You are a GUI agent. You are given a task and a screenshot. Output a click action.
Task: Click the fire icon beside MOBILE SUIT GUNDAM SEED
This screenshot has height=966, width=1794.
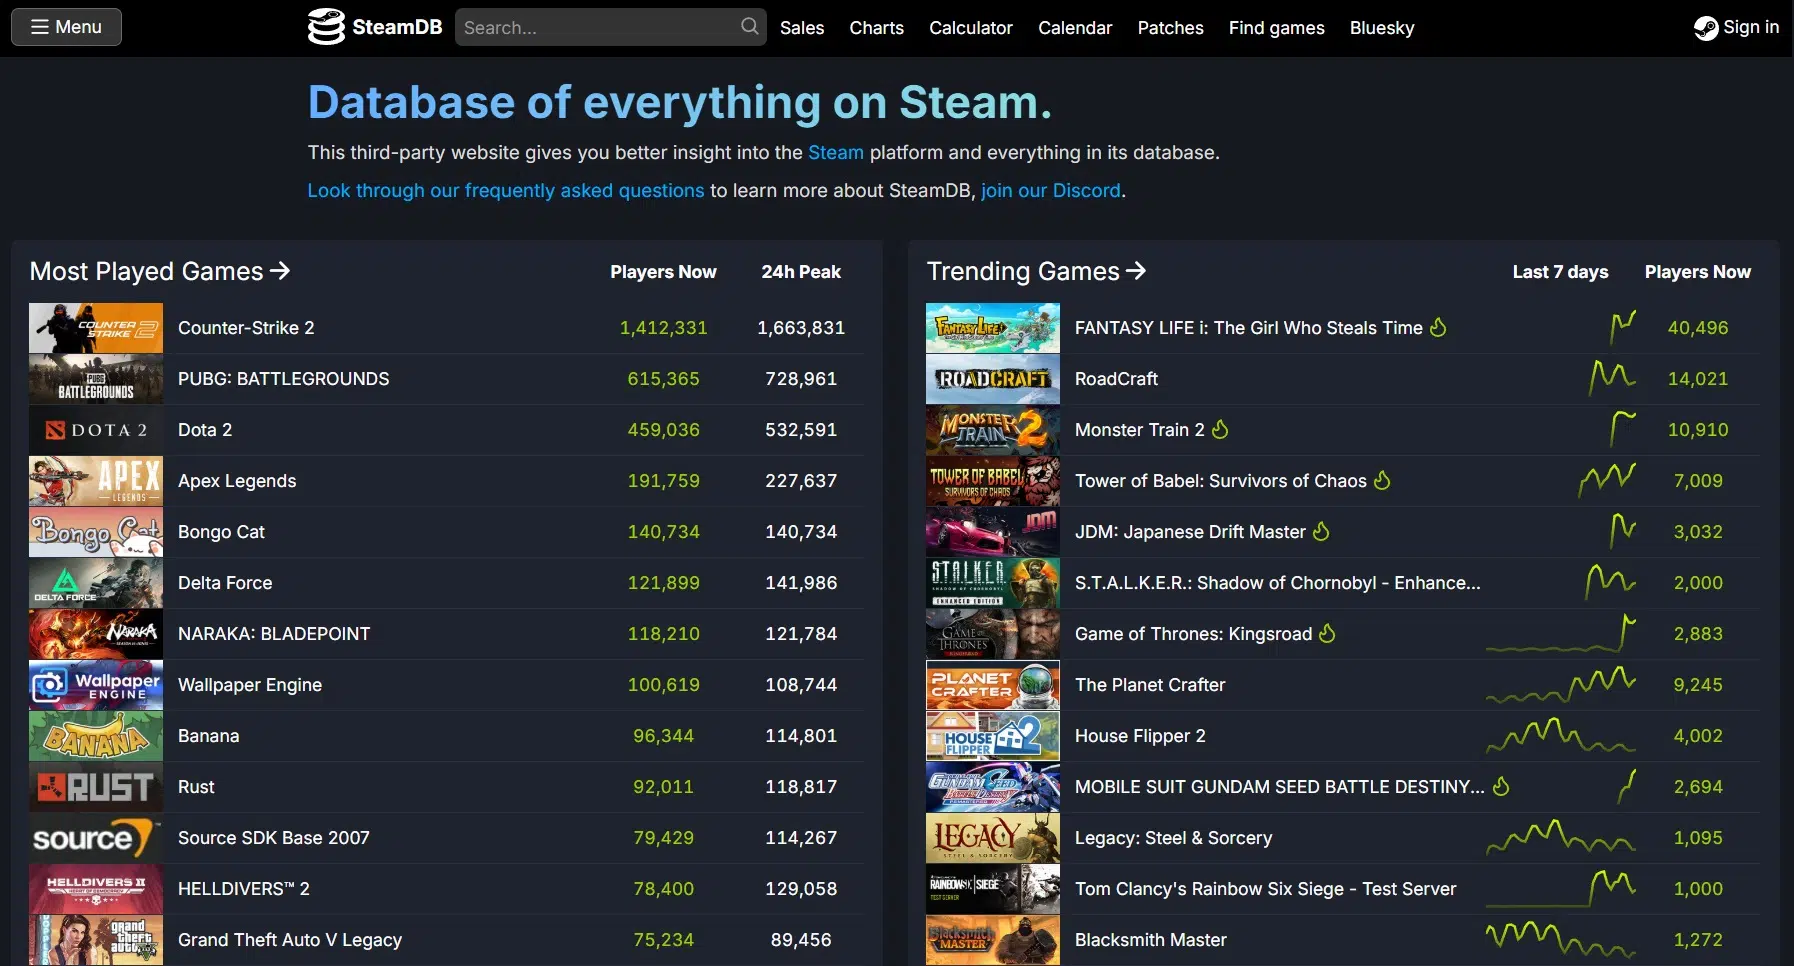[1501, 786]
